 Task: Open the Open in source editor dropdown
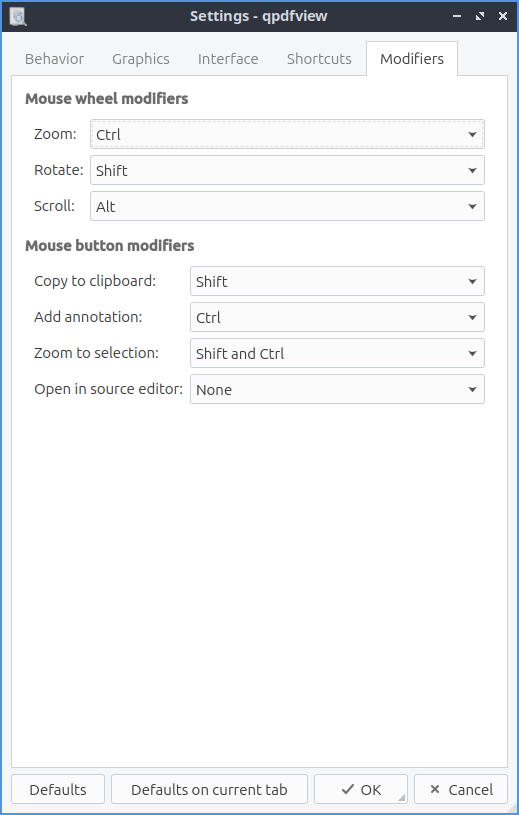tap(337, 389)
